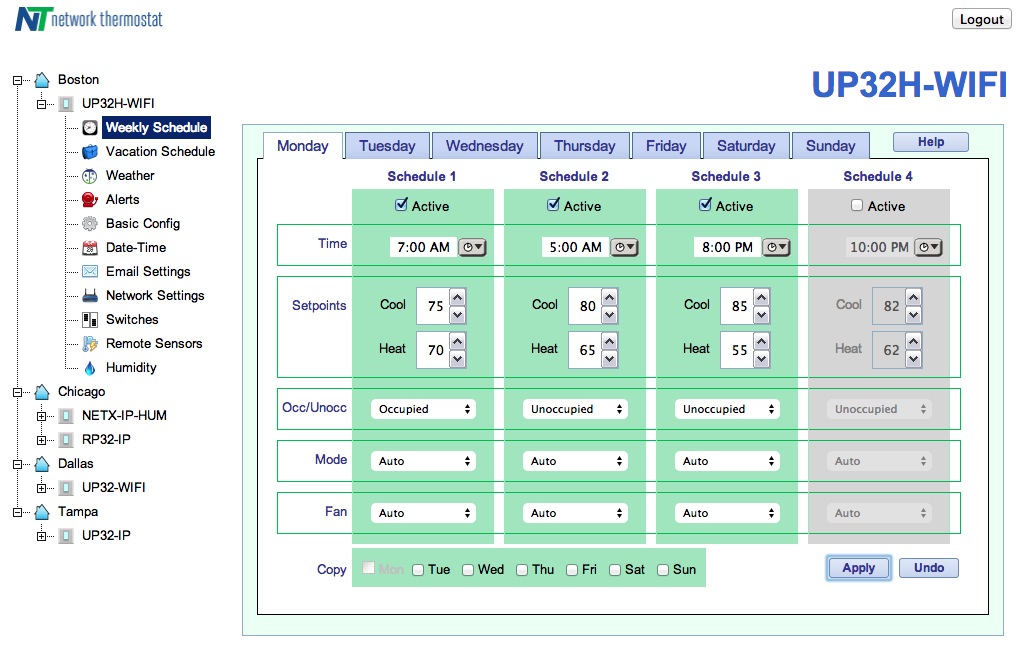Open Schedule 2 Unoccupied dropdown
1018x649 pixels.
coord(575,409)
